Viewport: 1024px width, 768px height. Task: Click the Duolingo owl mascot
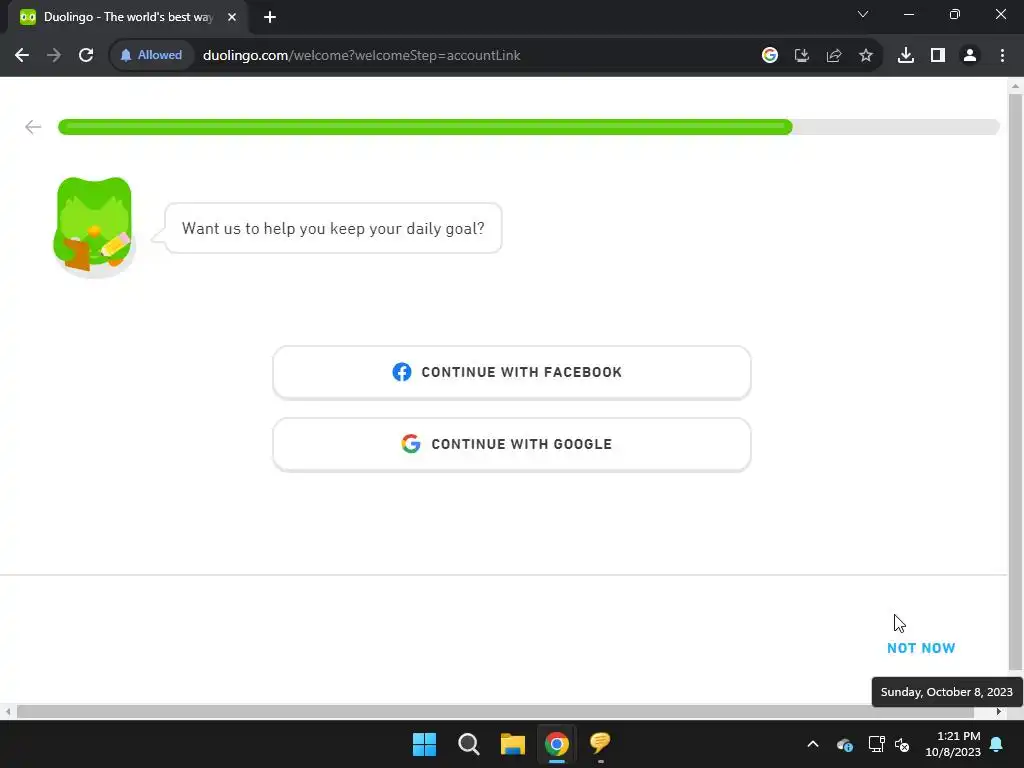click(x=94, y=226)
